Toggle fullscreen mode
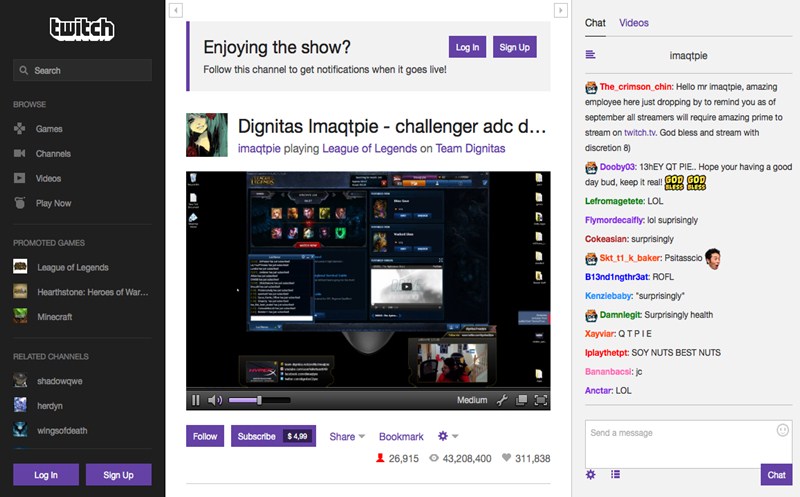 (540, 400)
